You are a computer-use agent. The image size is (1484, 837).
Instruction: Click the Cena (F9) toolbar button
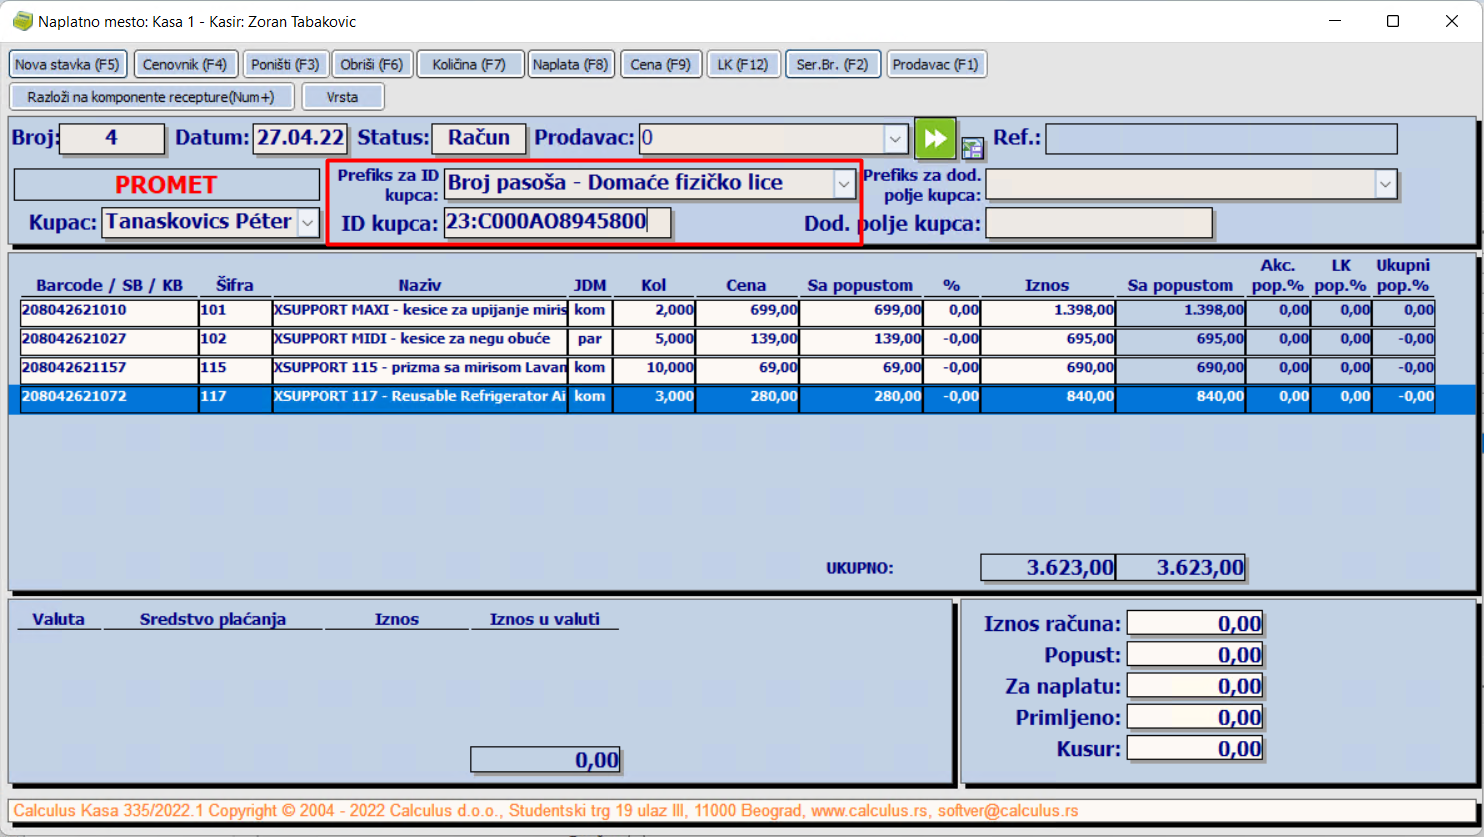click(x=661, y=64)
